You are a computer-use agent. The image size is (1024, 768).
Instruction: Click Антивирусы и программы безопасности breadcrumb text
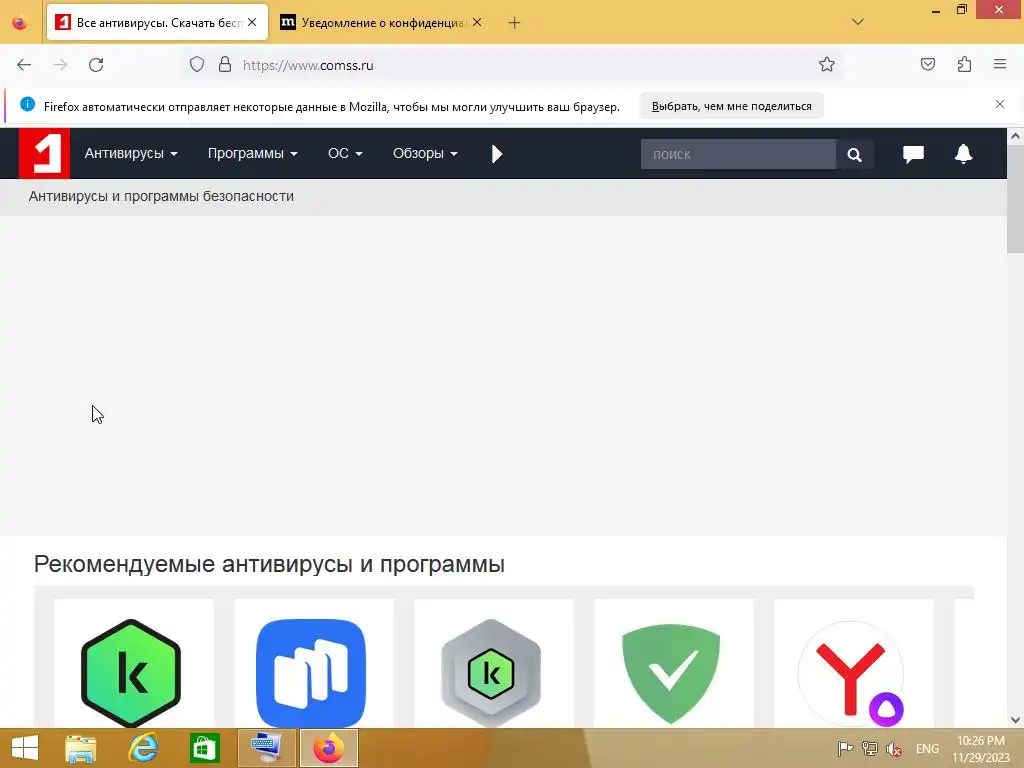point(161,197)
